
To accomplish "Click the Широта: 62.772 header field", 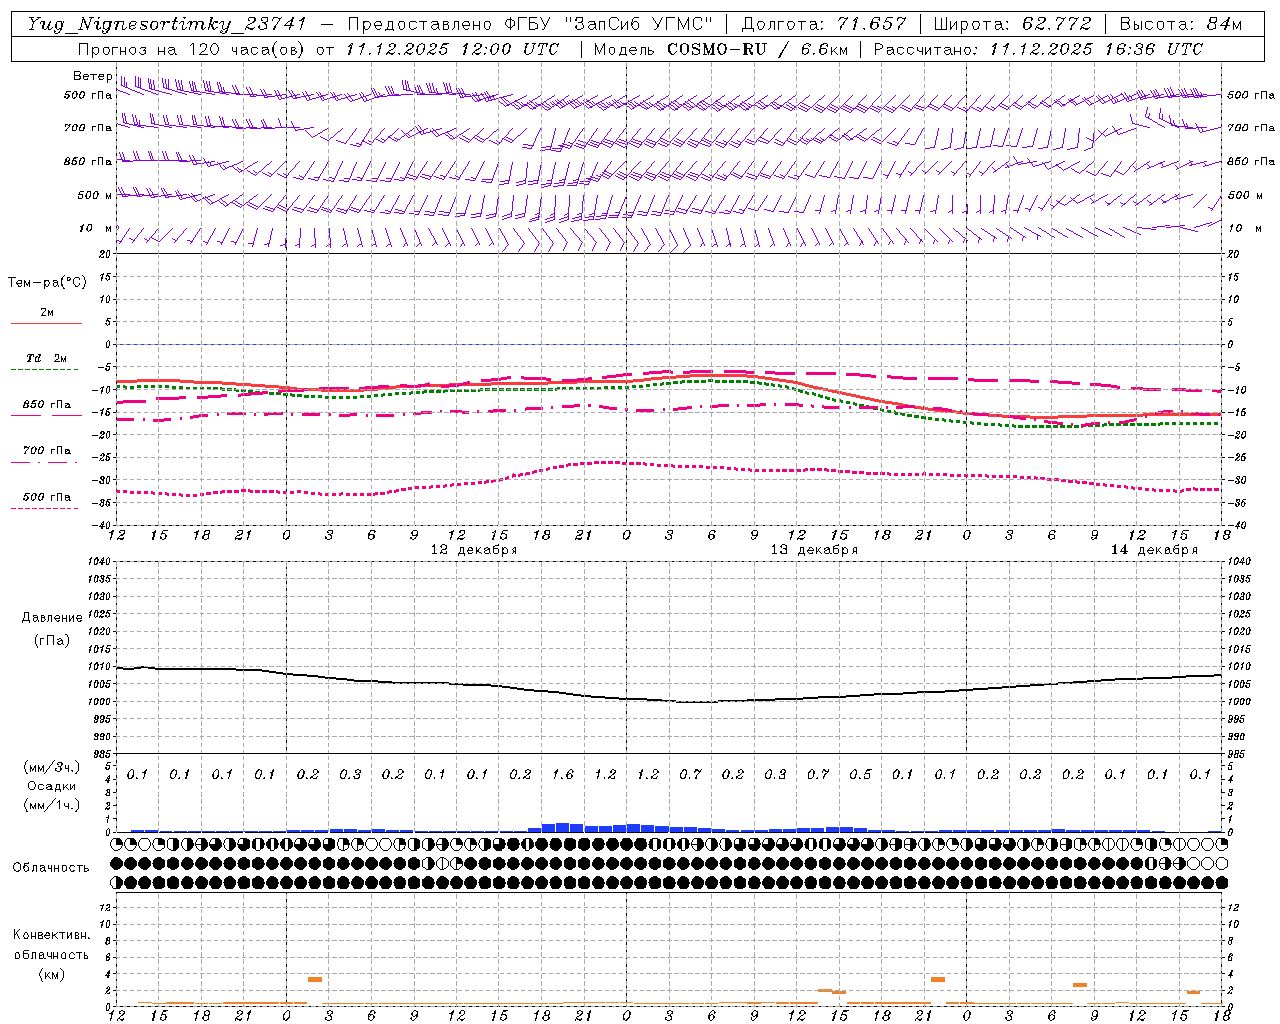I will point(1013,24).
